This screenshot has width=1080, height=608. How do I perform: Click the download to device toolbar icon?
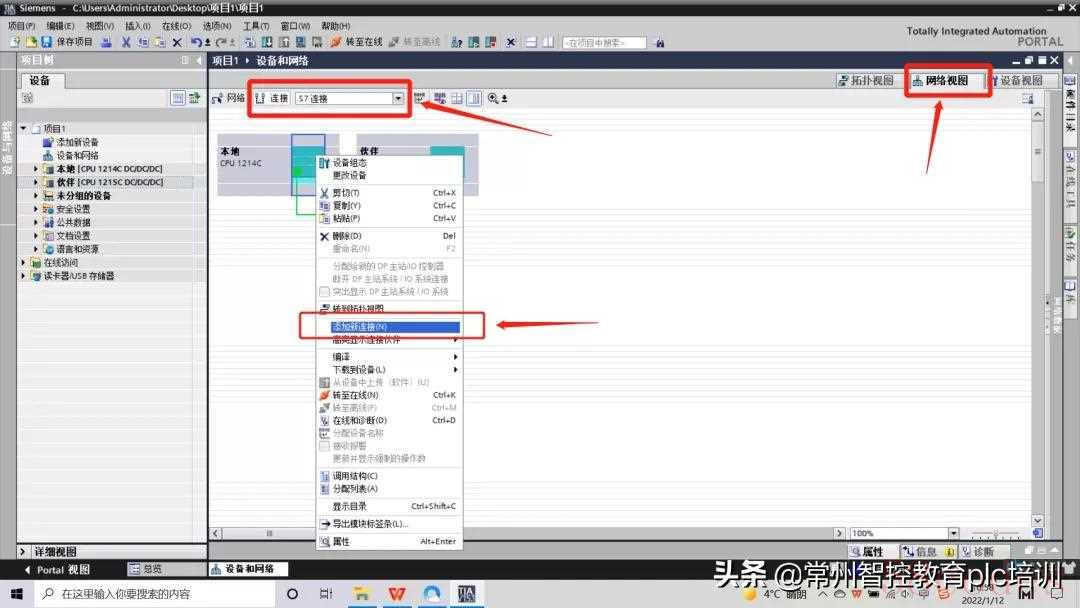pyautogui.click(x=267, y=42)
